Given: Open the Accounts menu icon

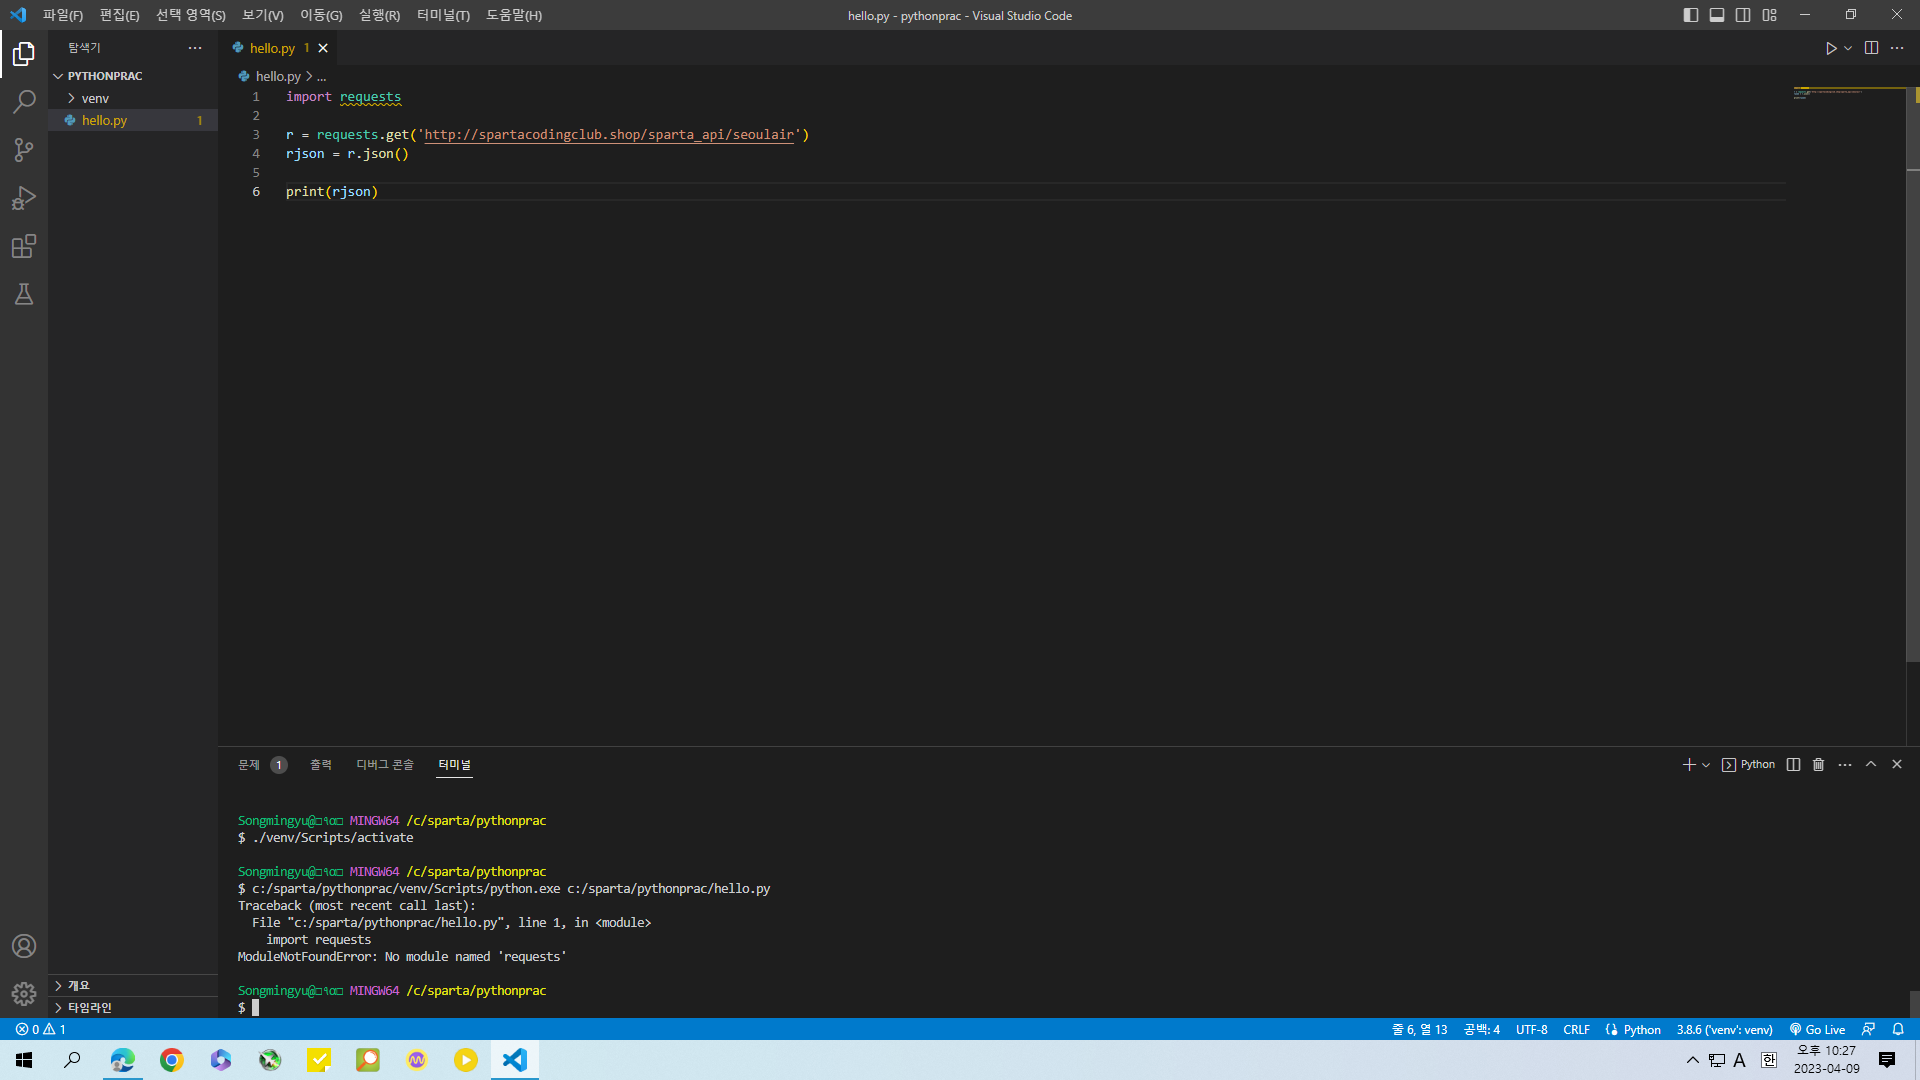Looking at the screenshot, I should point(24,946).
